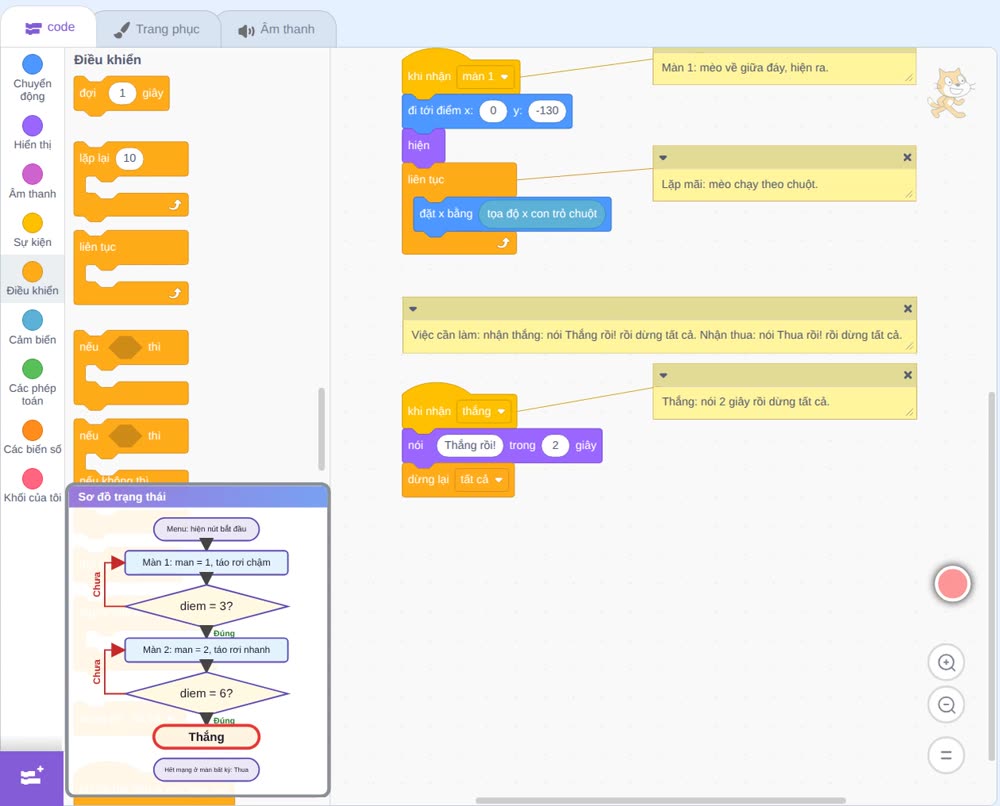Click the 'Thắng rồi!' text field
This screenshot has height=806, width=1000.
470,445
